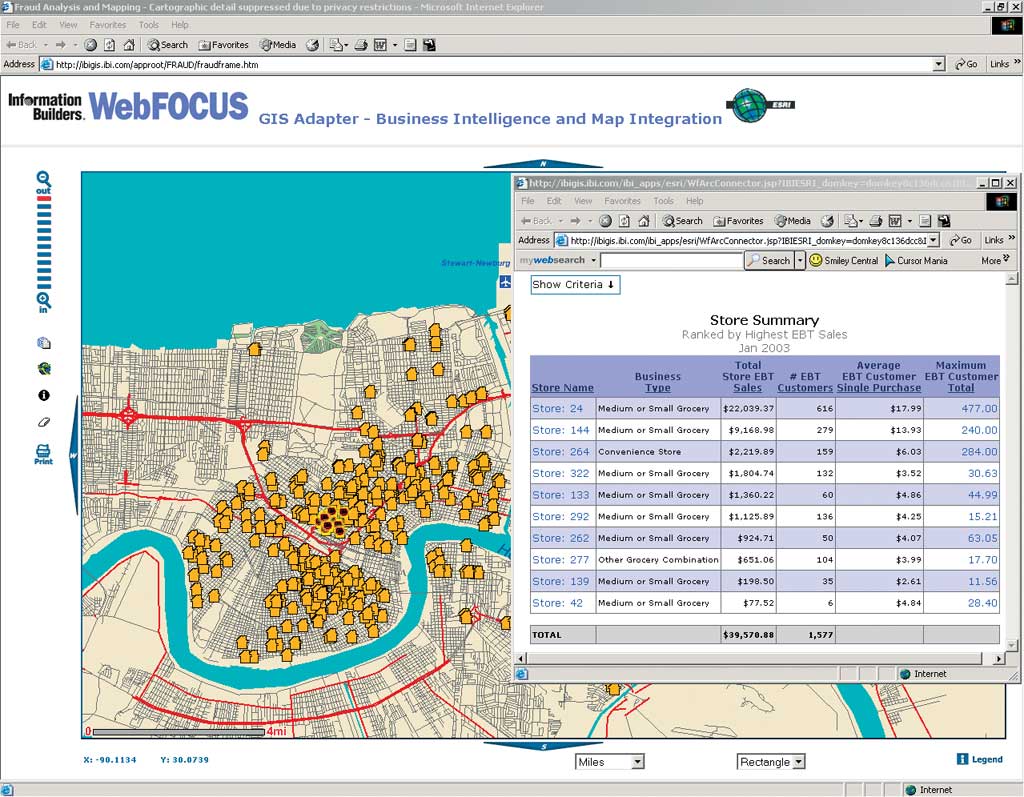Open the Store: 24 link

click(x=557, y=408)
